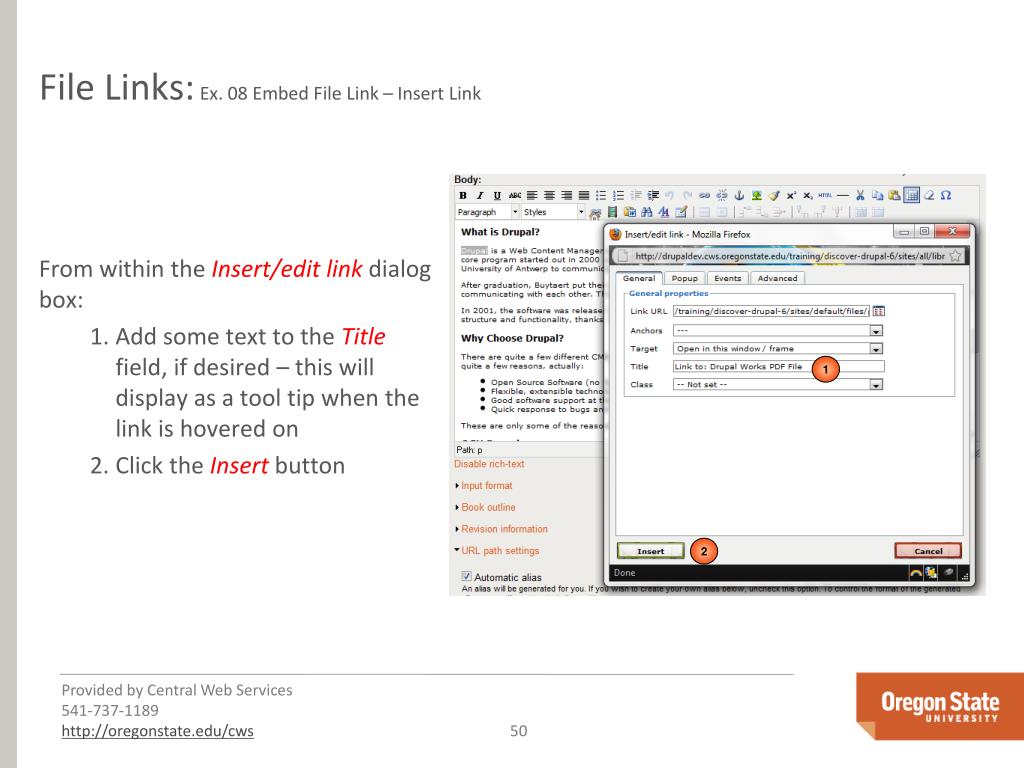This screenshot has width=1024, height=768.
Task: Click the Disable rich-text link
Action: pyautogui.click(x=489, y=464)
